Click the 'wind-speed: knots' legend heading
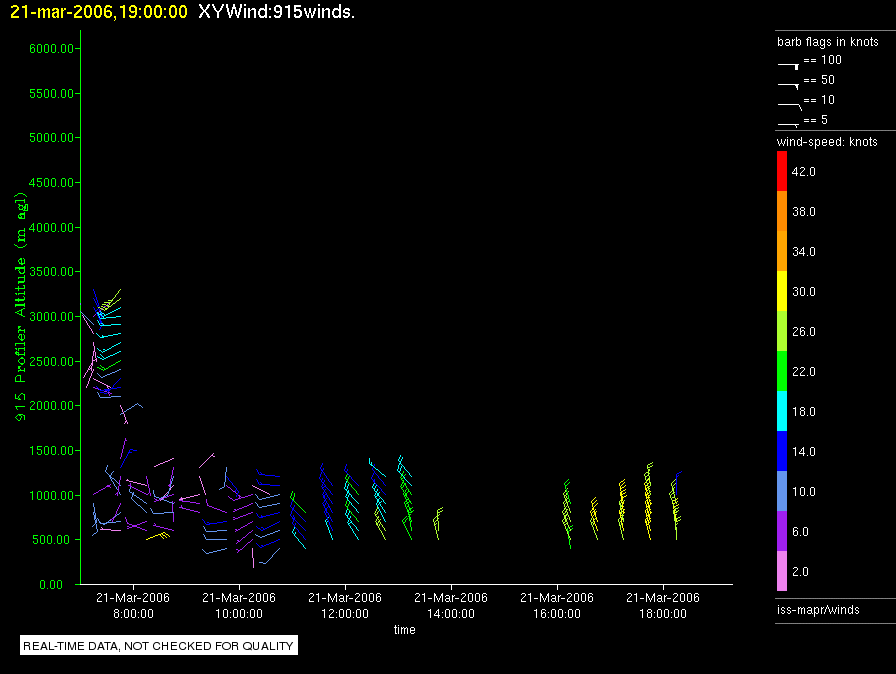The image size is (896, 674). point(827,142)
